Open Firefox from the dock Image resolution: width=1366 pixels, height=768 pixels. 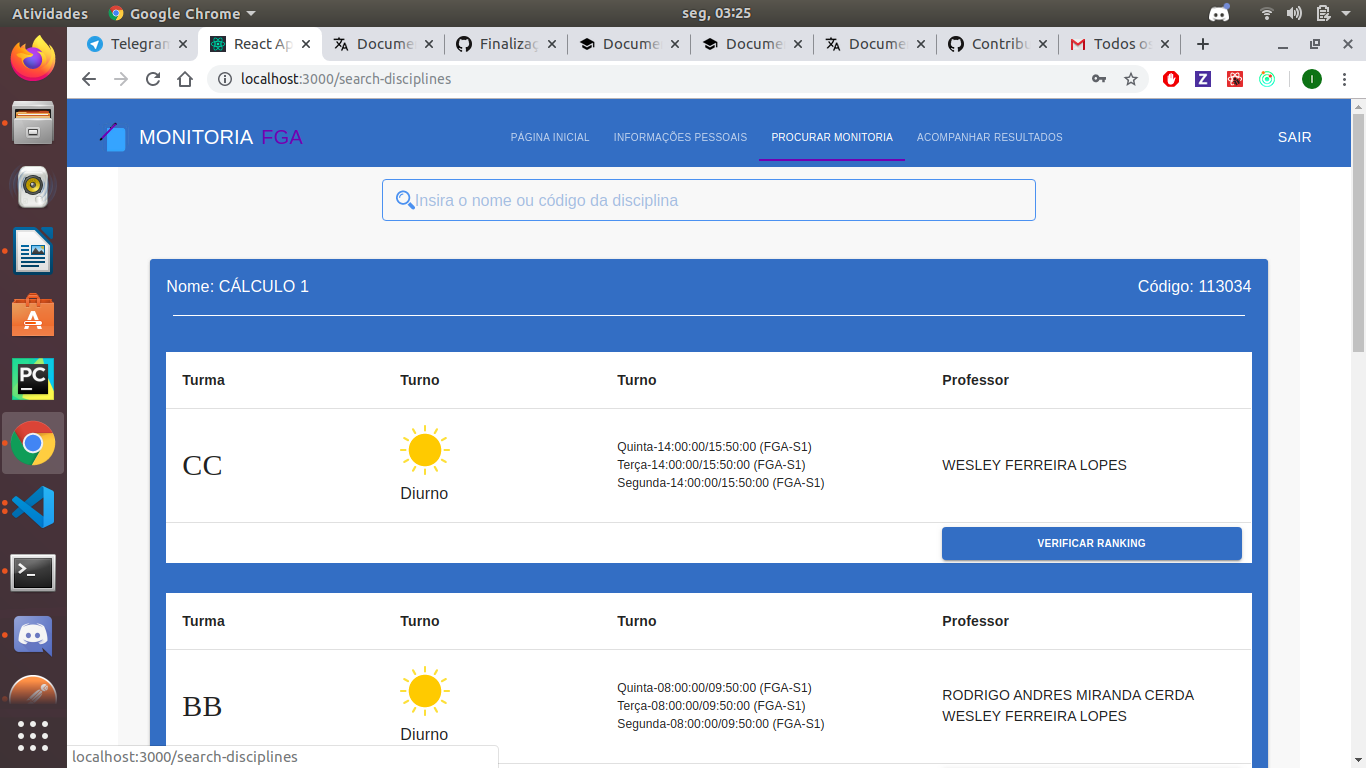(33, 57)
